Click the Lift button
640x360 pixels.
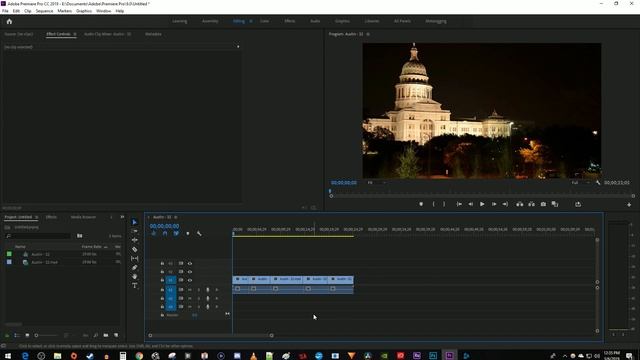tap(520, 204)
